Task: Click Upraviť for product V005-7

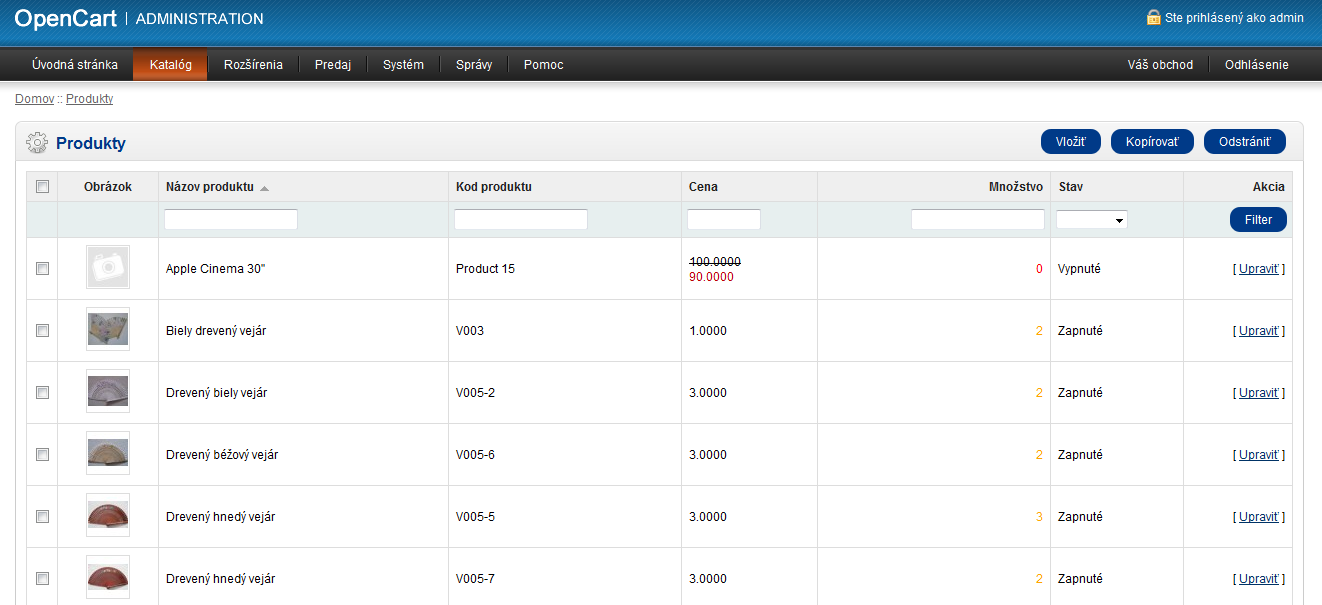Action: [x=1259, y=579]
